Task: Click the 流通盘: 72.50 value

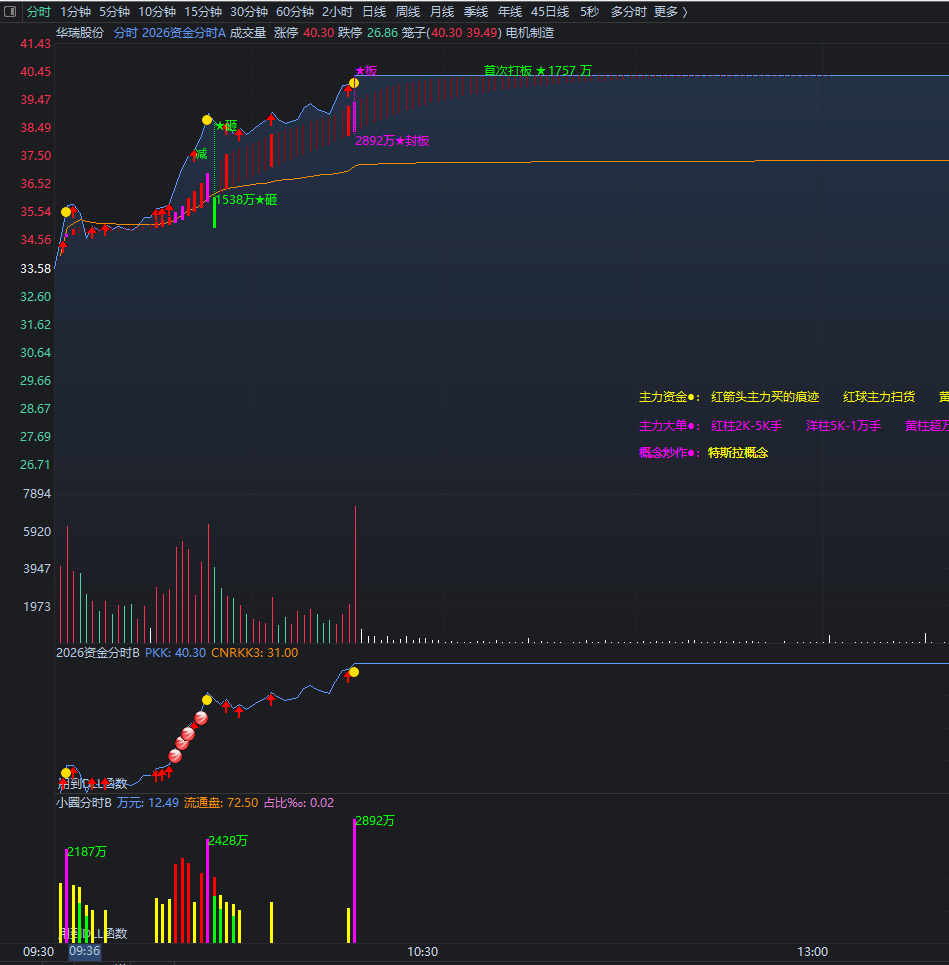Action: [x=221, y=803]
